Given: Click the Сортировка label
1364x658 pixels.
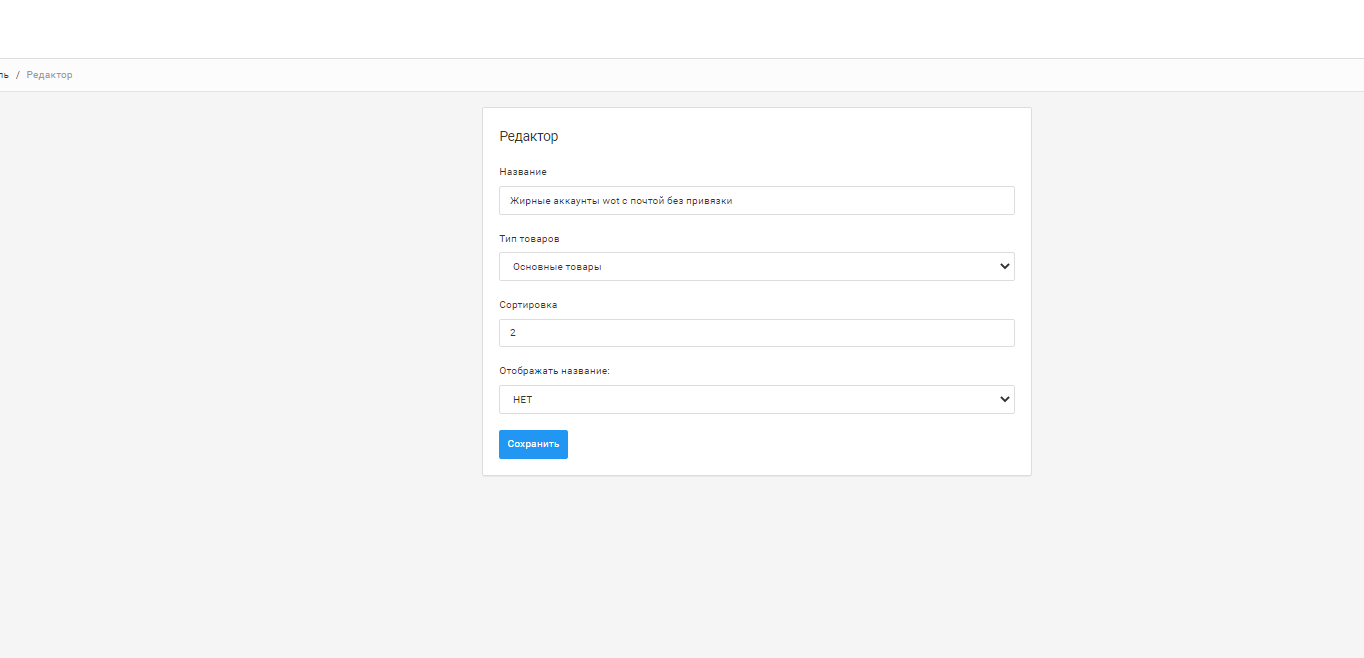Looking at the screenshot, I should point(528,305).
